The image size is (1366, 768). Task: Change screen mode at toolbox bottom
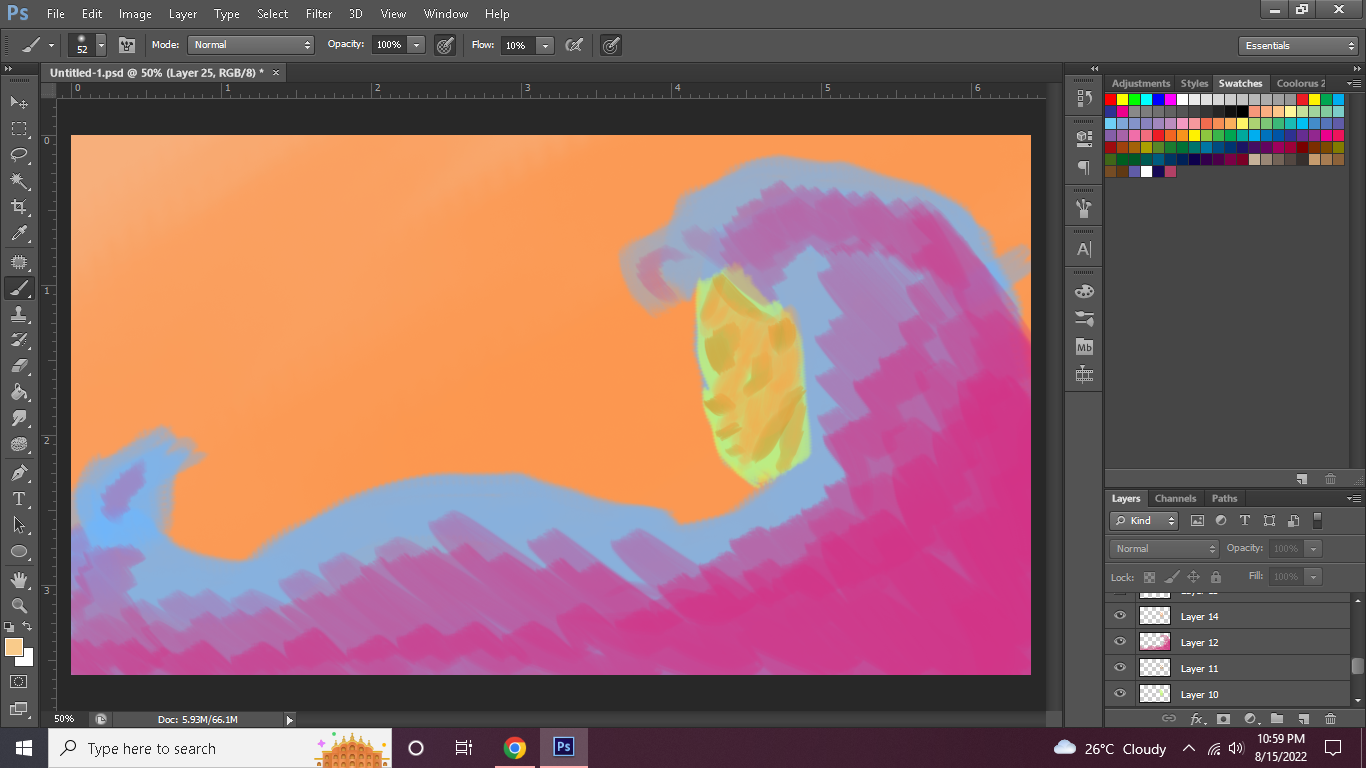(19, 709)
